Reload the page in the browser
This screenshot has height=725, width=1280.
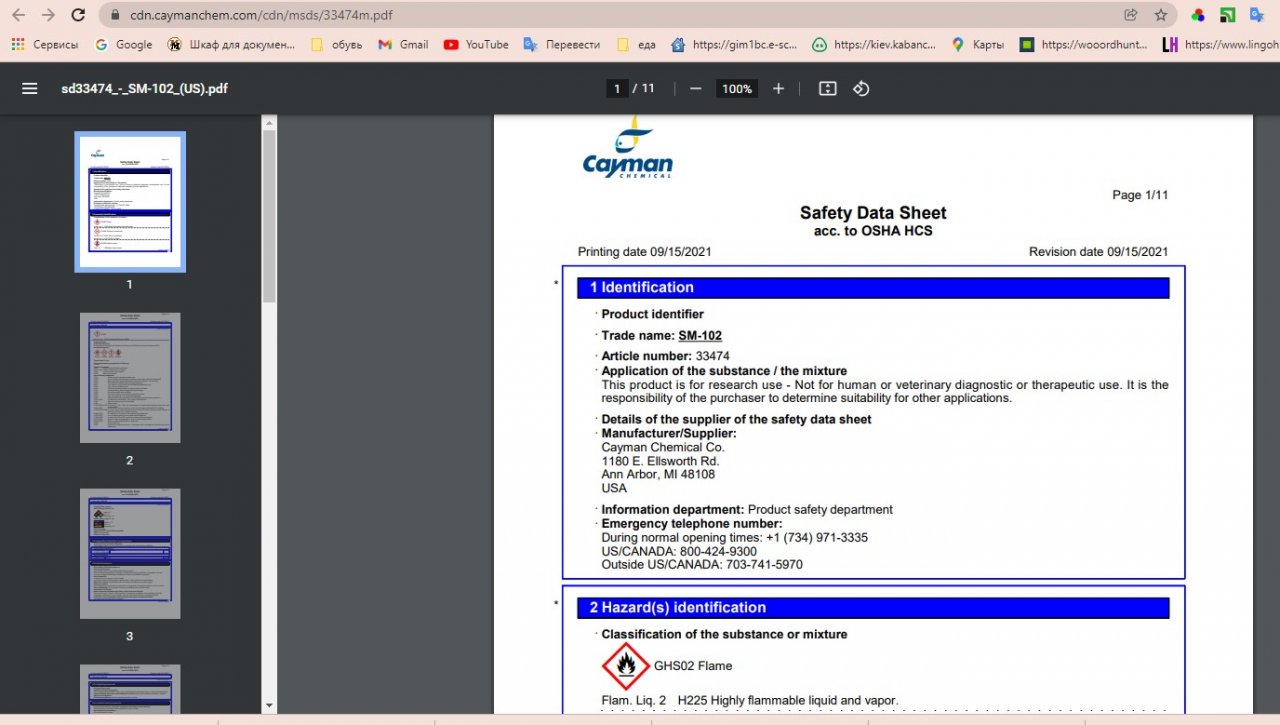tap(78, 15)
